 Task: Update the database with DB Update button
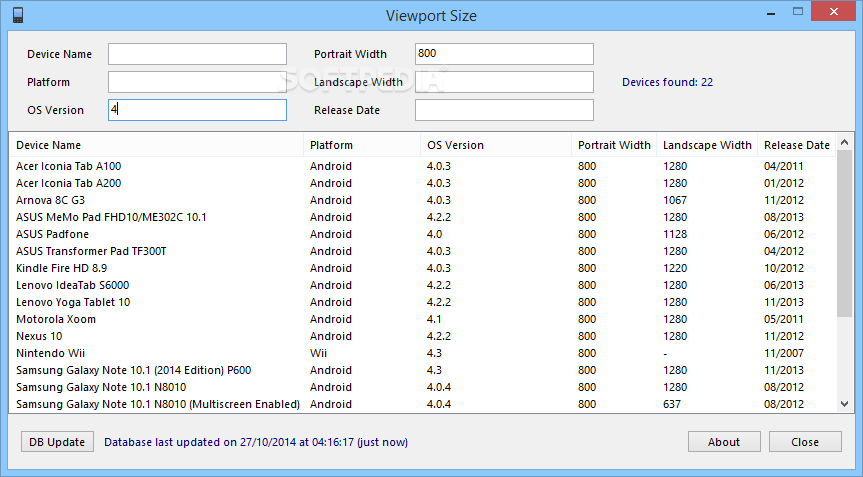tap(57, 442)
